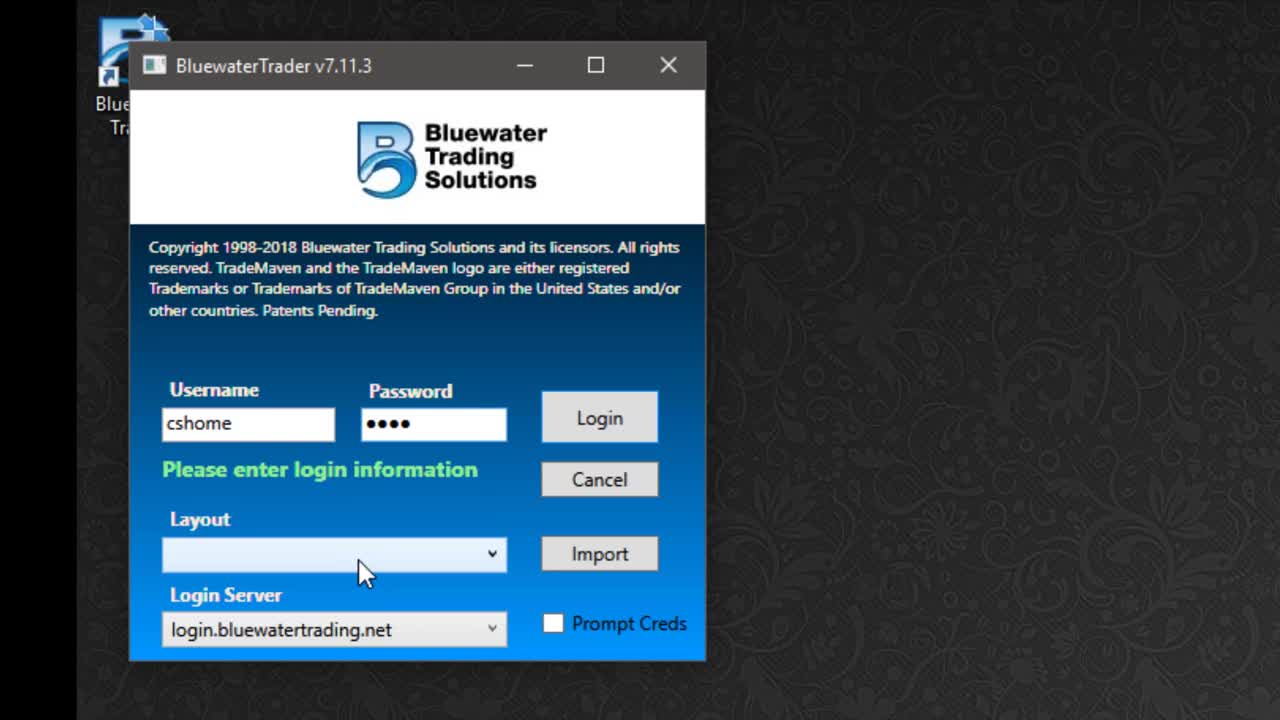Screen dimensions: 1280x720
Task: Focus the Username input field
Action: click(248, 424)
